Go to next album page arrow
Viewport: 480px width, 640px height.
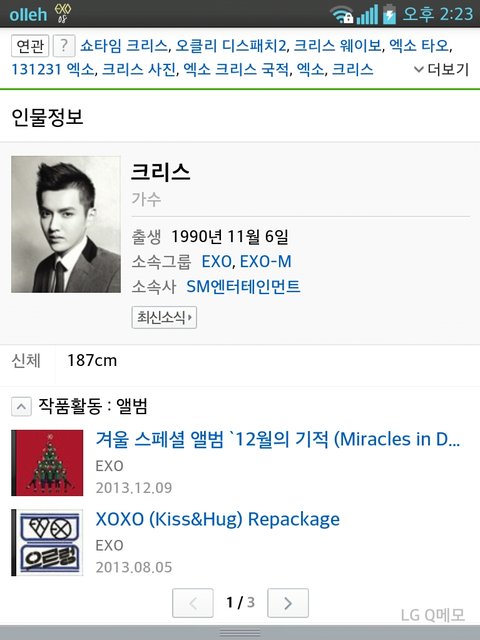(x=288, y=603)
